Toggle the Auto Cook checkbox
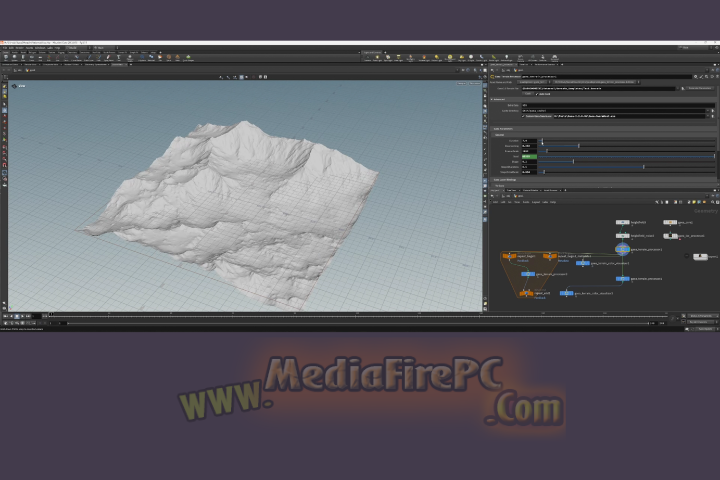720x480 pixels. 537,94
